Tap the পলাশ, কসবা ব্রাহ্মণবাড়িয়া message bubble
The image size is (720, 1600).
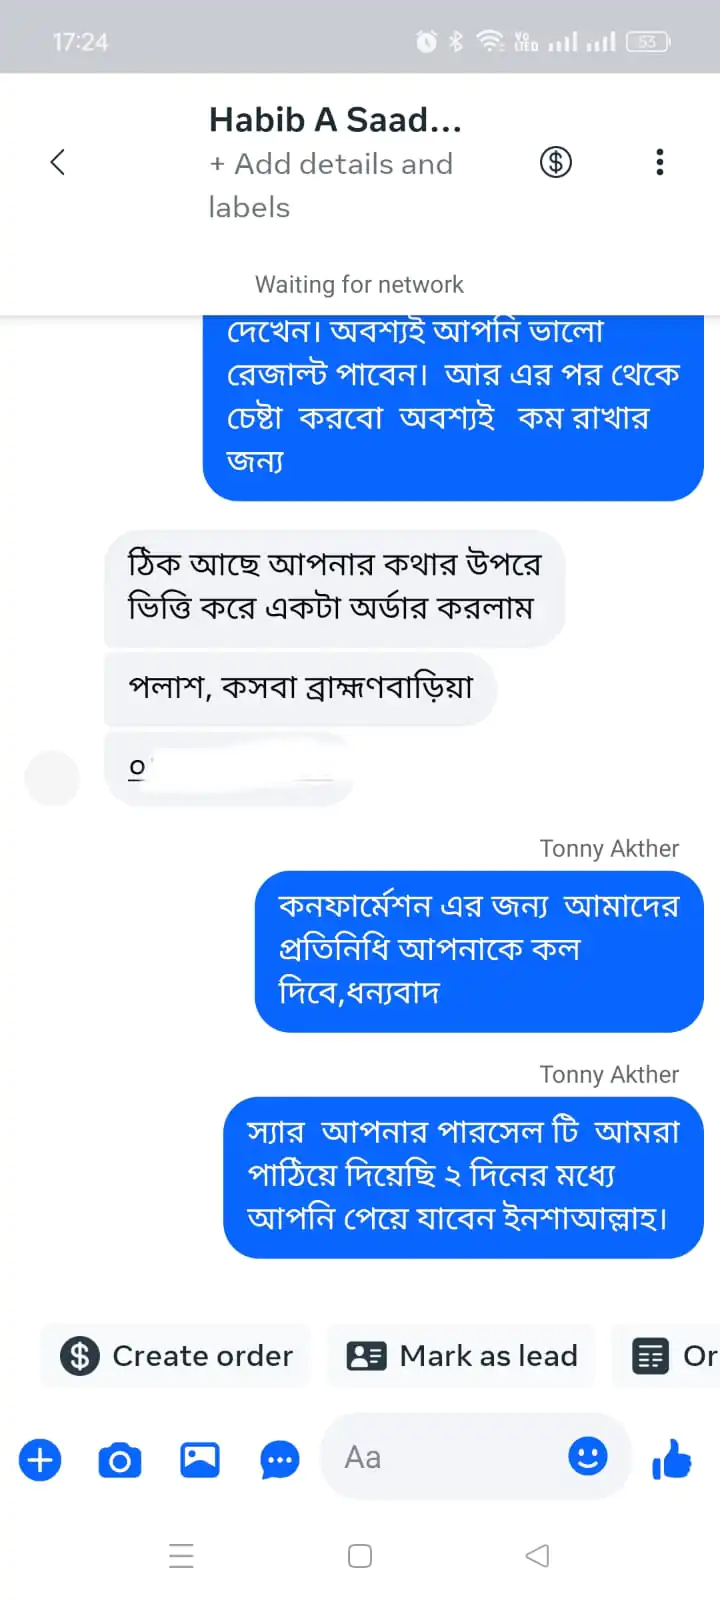[300, 688]
